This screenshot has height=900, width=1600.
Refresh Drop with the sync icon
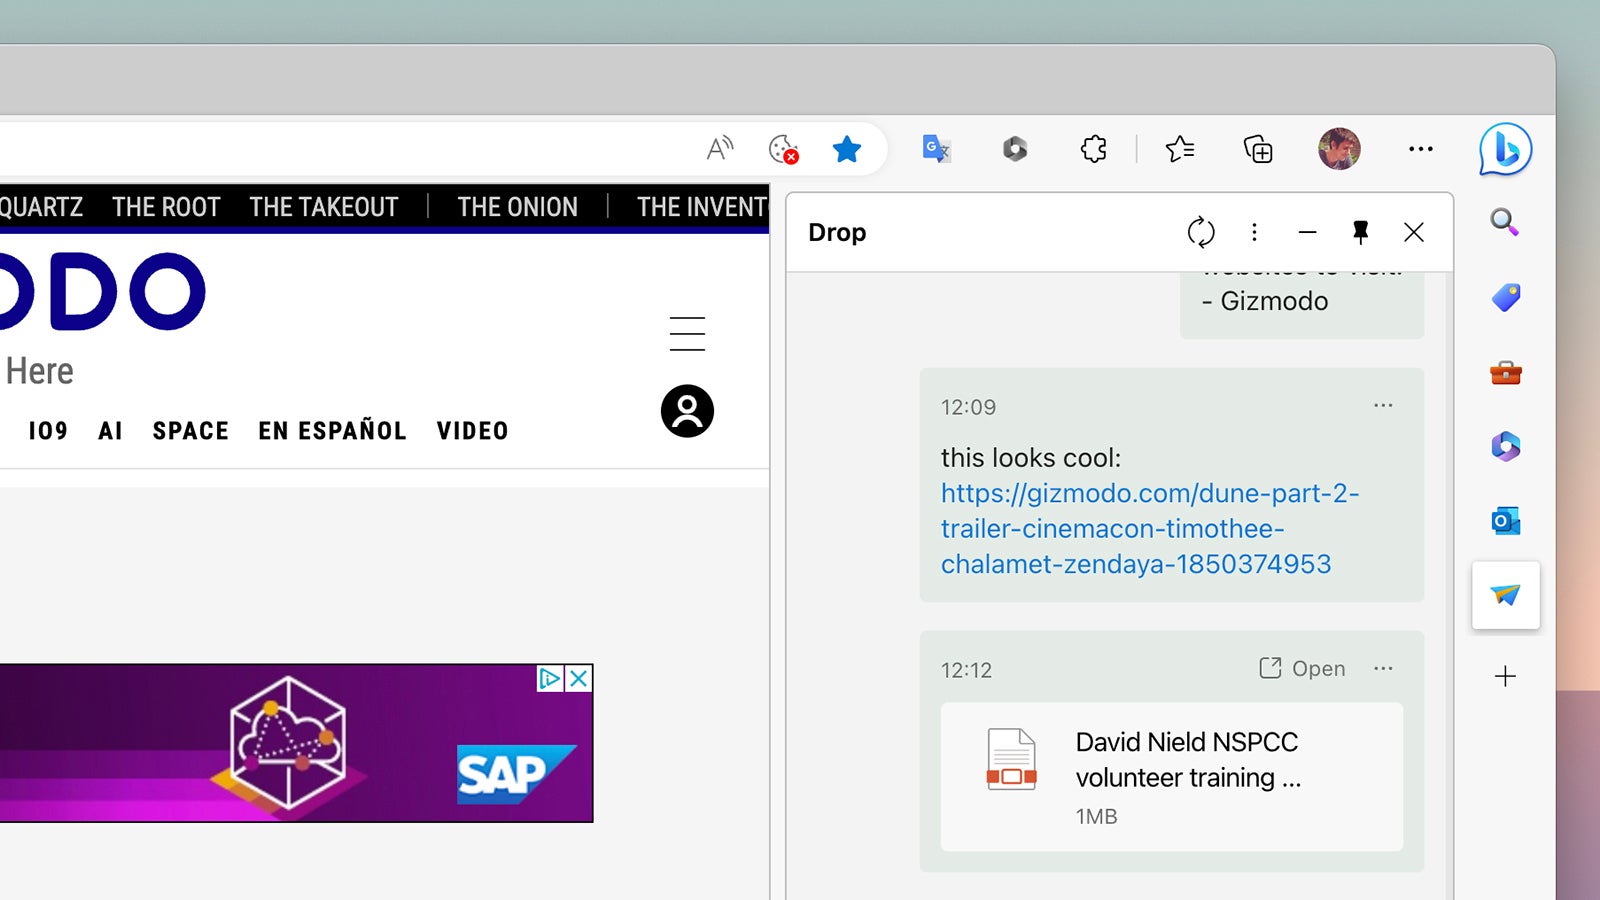pyautogui.click(x=1202, y=232)
